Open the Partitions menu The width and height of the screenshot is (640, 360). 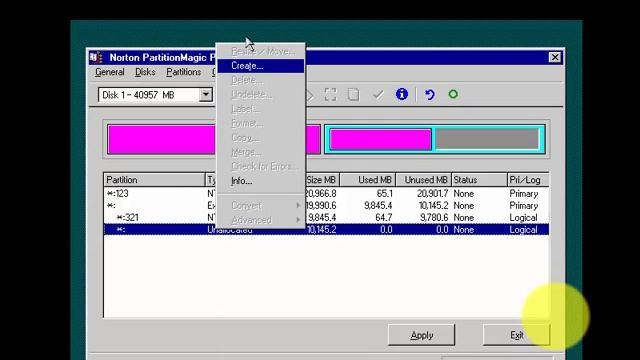(183, 72)
